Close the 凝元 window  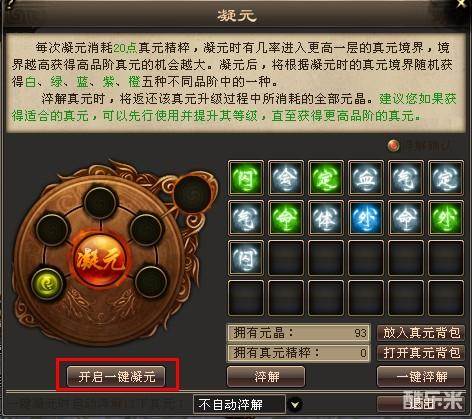pos(462,3)
